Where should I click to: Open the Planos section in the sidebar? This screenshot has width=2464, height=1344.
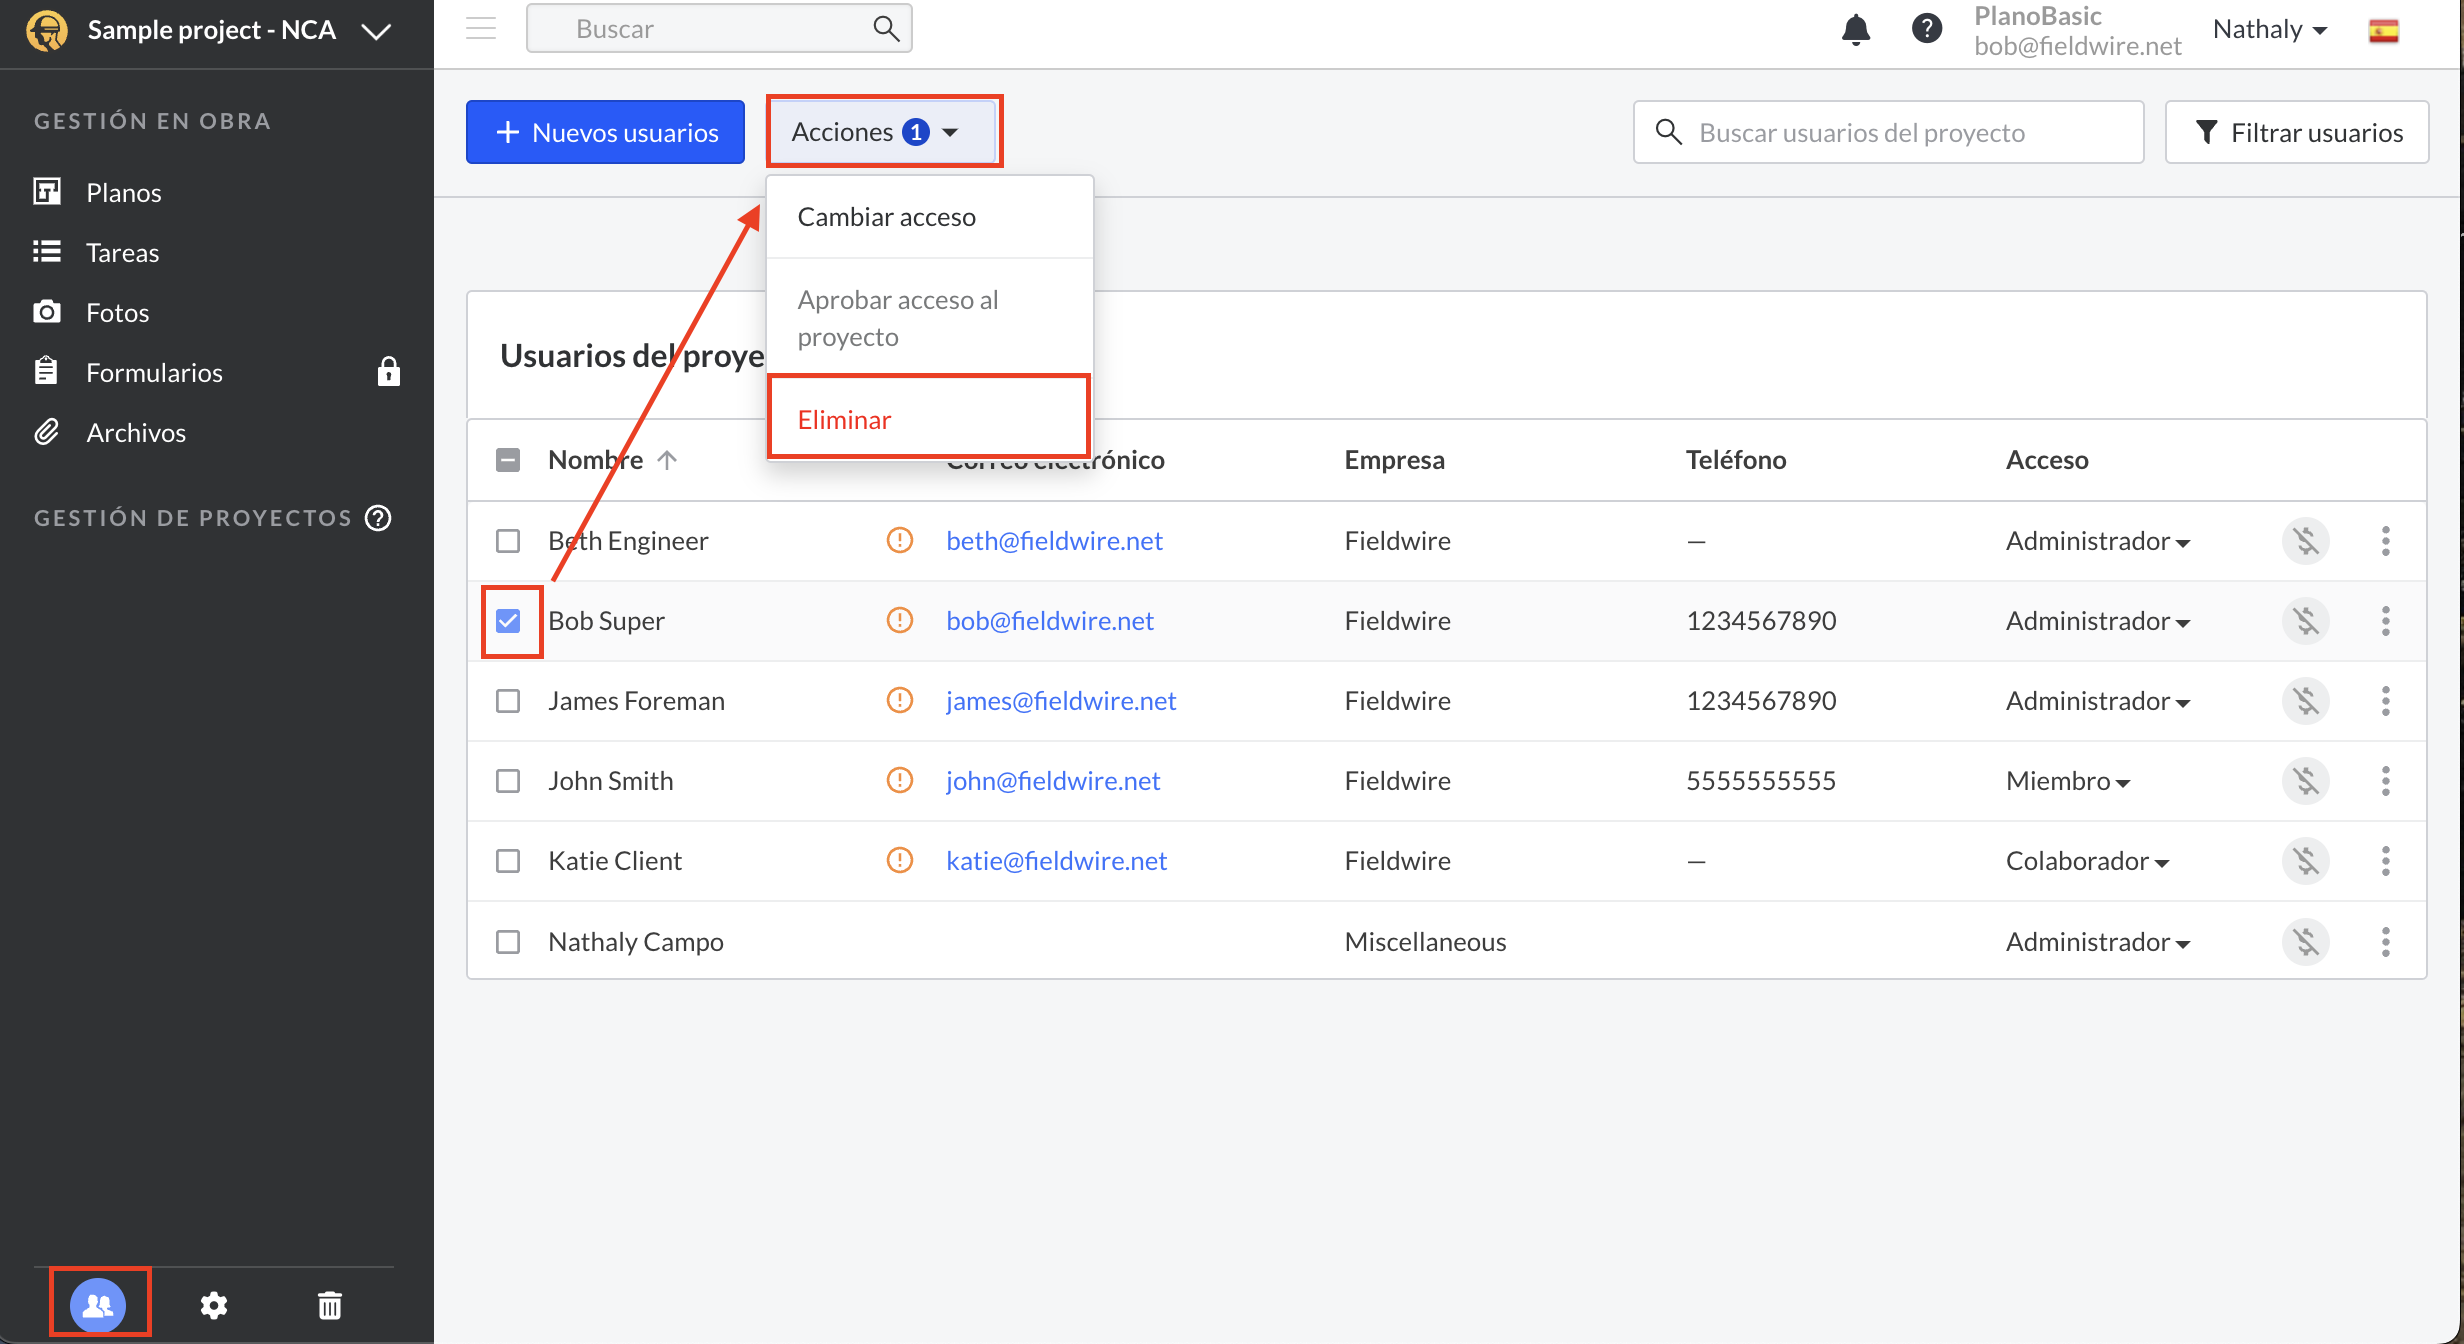pos(123,192)
